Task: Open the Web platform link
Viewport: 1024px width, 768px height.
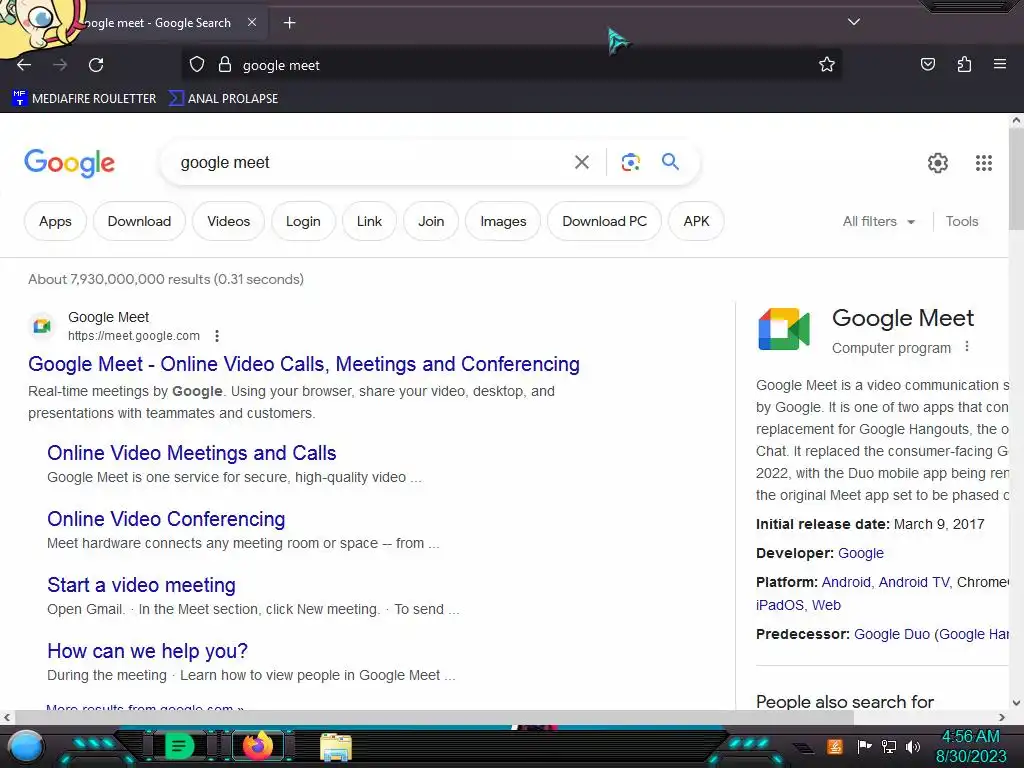Action: (x=826, y=605)
